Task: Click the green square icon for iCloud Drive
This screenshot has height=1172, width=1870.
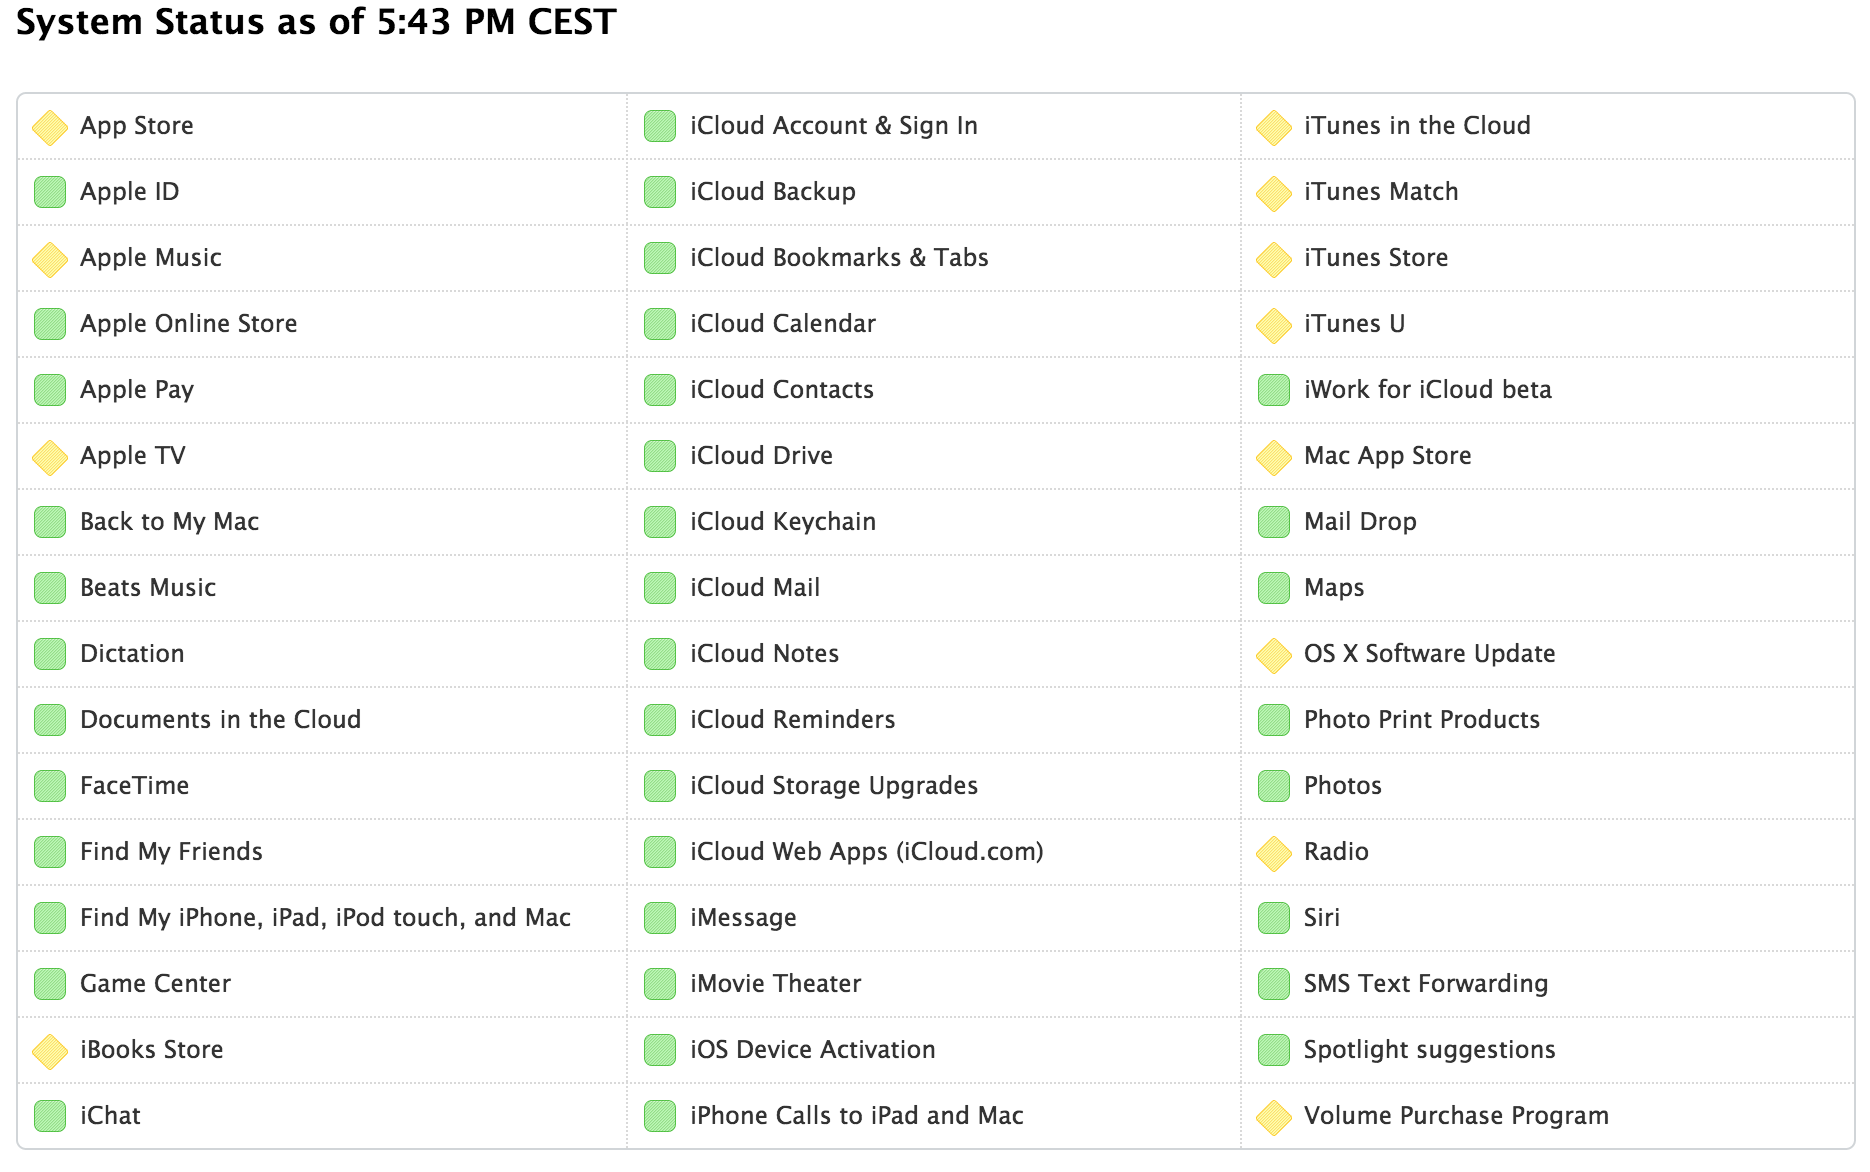Action: (659, 456)
